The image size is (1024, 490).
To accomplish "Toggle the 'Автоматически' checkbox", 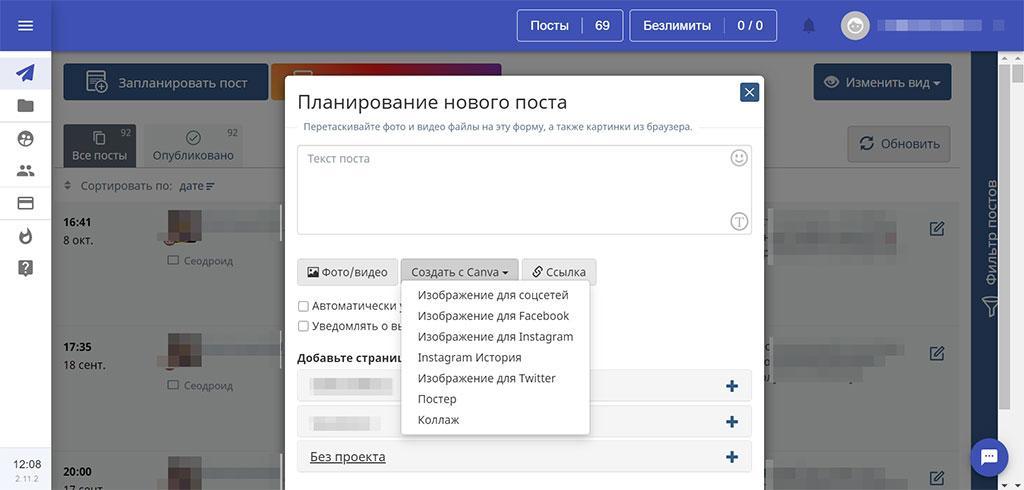I will click(x=303, y=306).
